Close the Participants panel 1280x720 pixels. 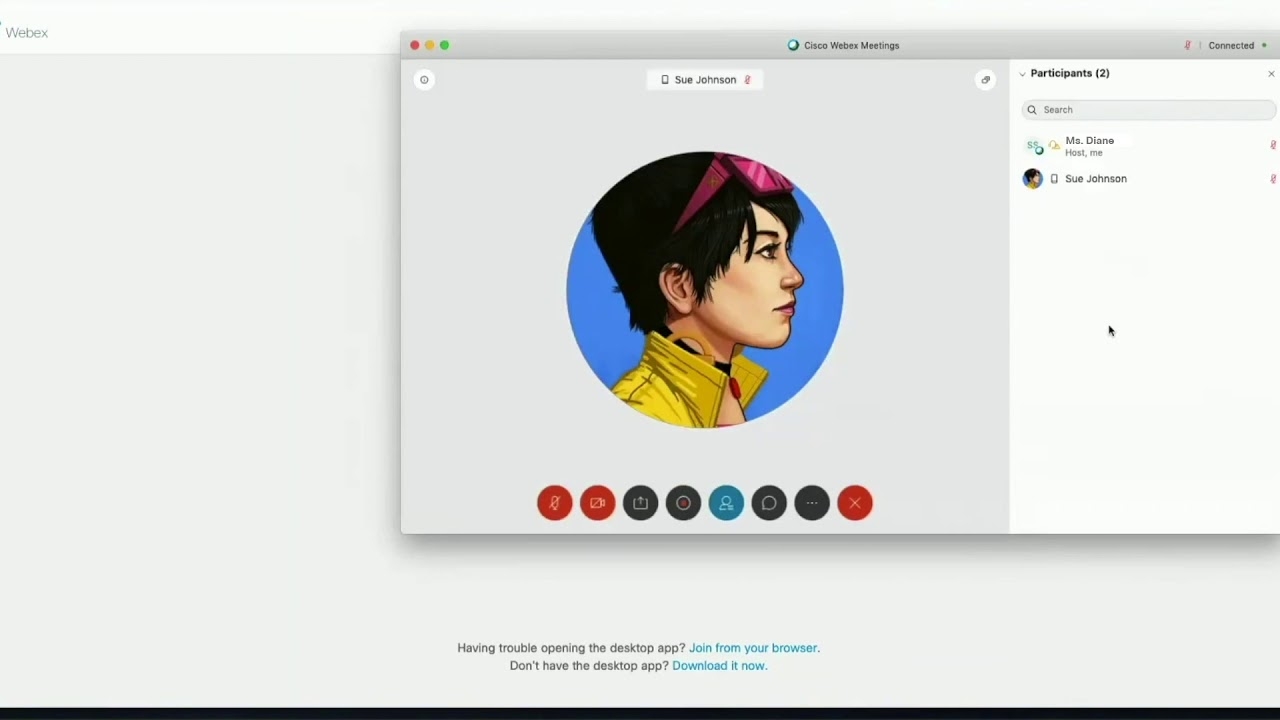(x=1271, y=74)
